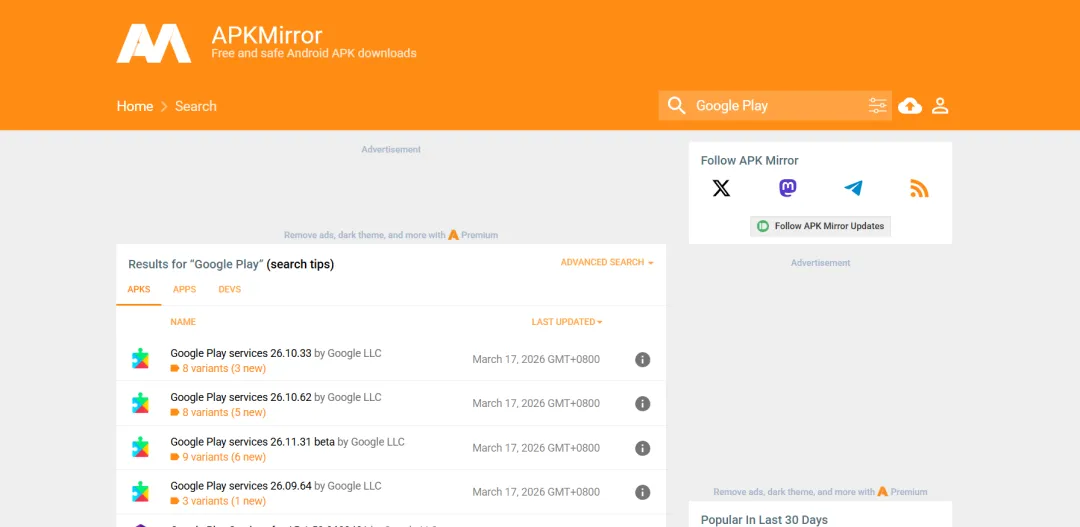1080x527 pixels.
Task: Click Google Play services 26.10.33 app icon
Action: [x=141, y=359]
